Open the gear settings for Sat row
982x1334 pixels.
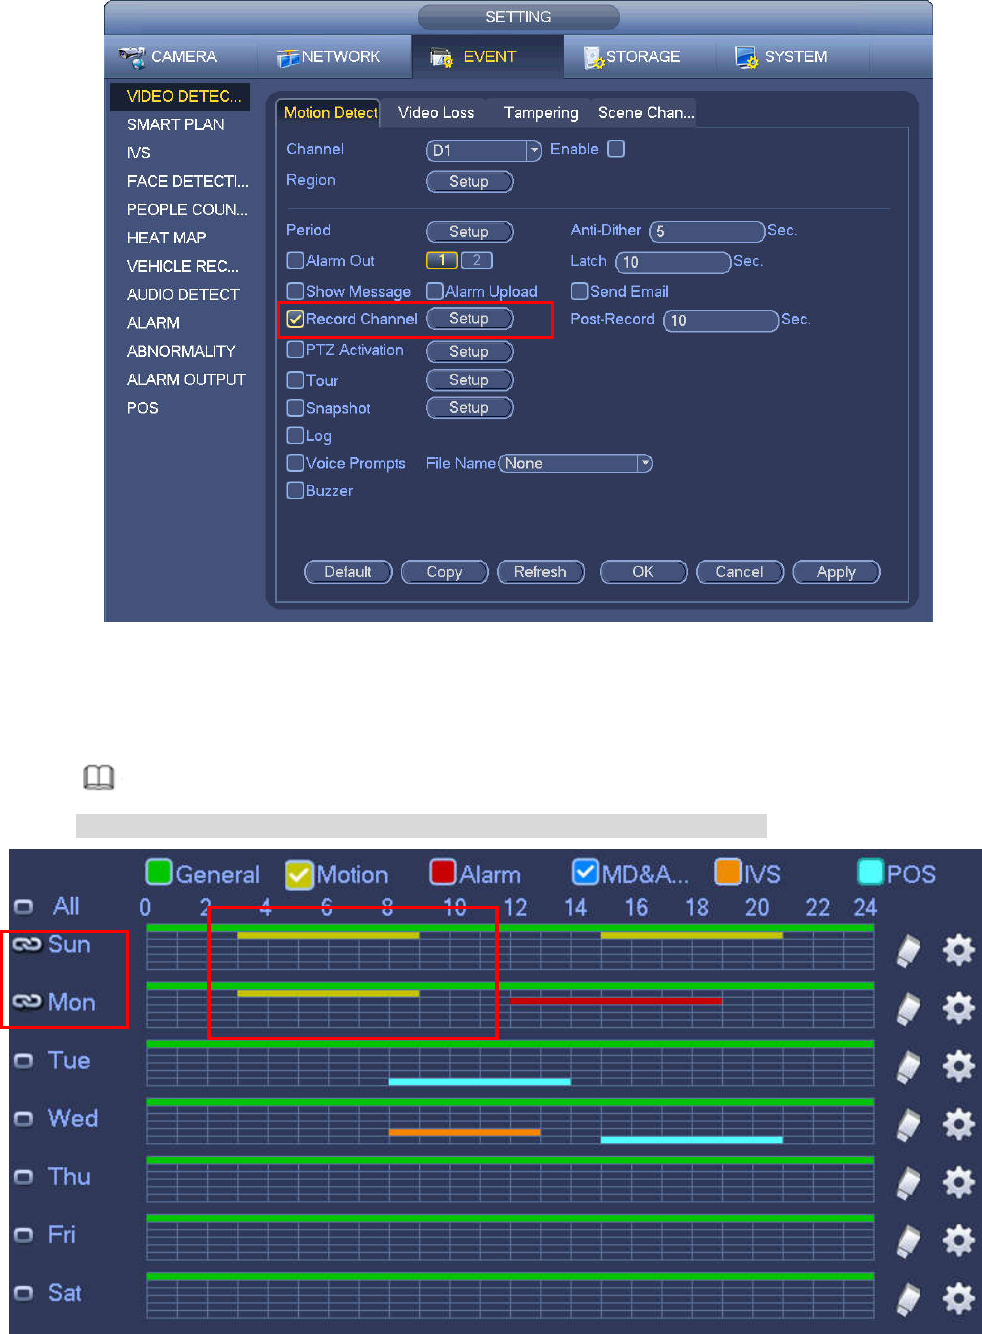click(958, 1298)
